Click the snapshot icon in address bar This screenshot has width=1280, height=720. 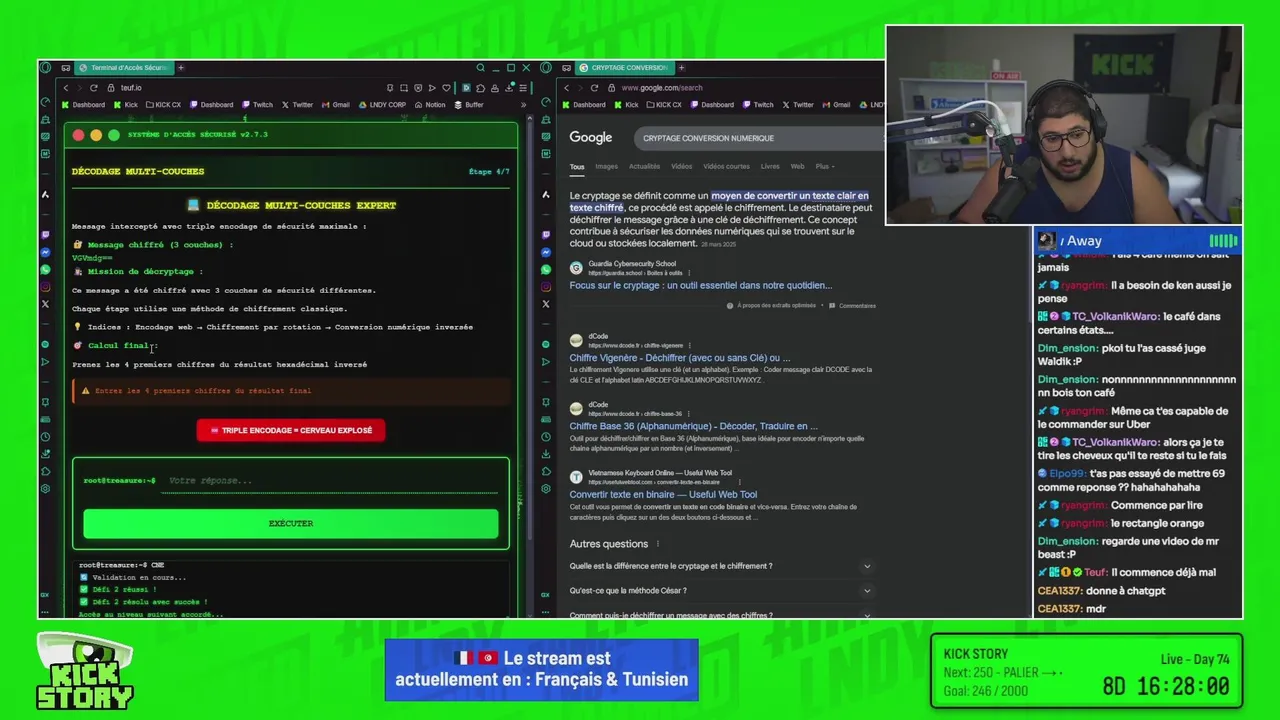pos(404,88)
